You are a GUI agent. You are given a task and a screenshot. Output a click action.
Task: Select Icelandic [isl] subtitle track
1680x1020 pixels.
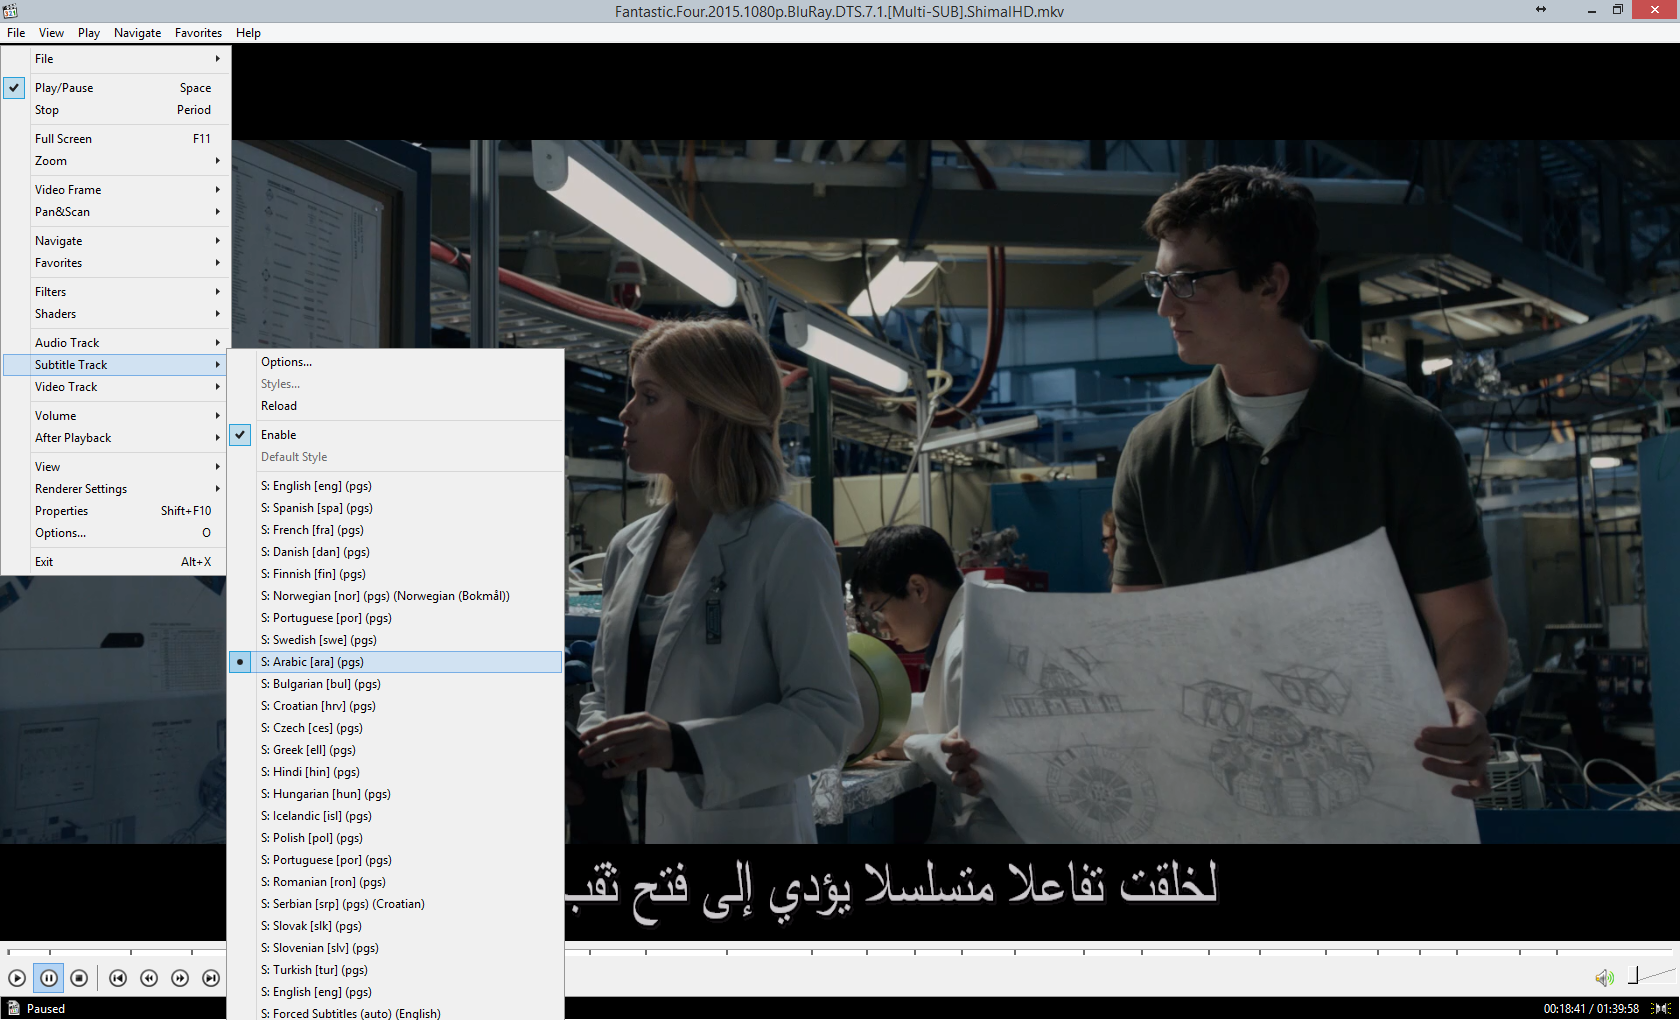click(x=396, y=816)
